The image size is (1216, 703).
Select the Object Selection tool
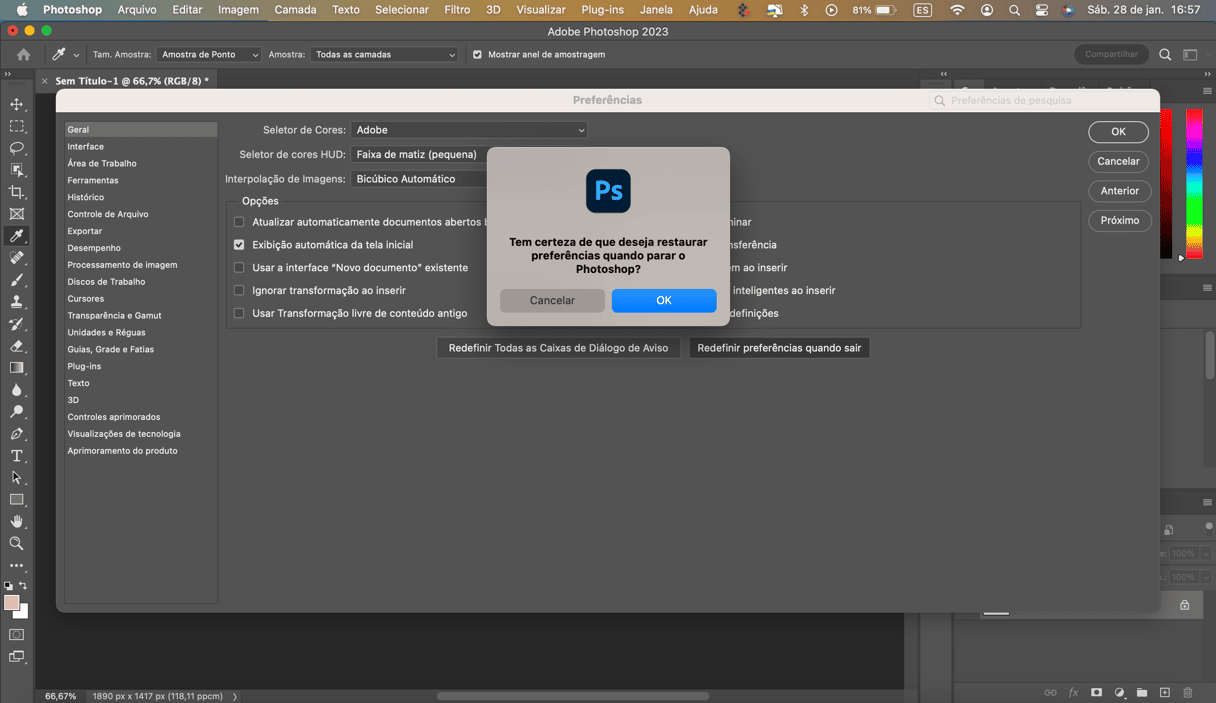click(17, 170)
